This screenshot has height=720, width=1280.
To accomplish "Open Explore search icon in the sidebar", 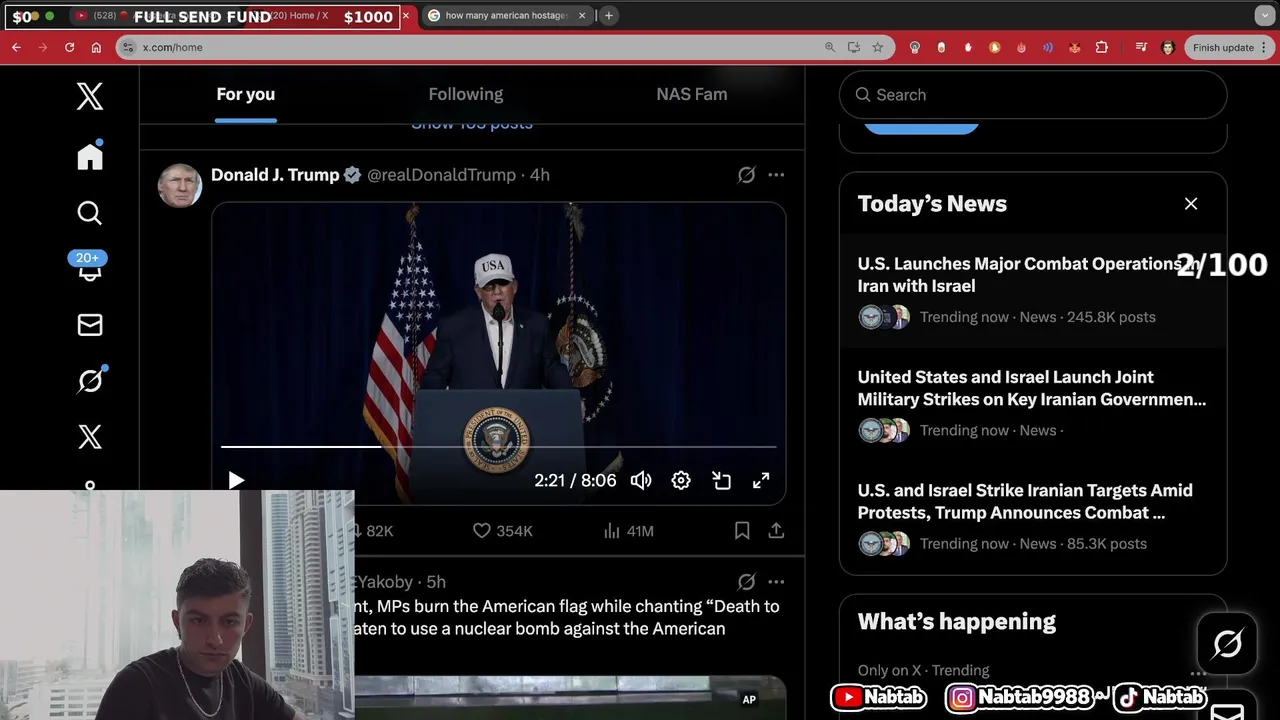I will coord(90,213).
